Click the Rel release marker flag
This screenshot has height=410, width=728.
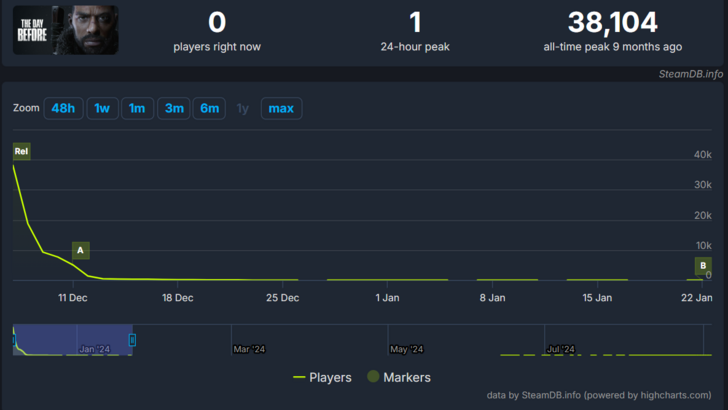[21, 151]
